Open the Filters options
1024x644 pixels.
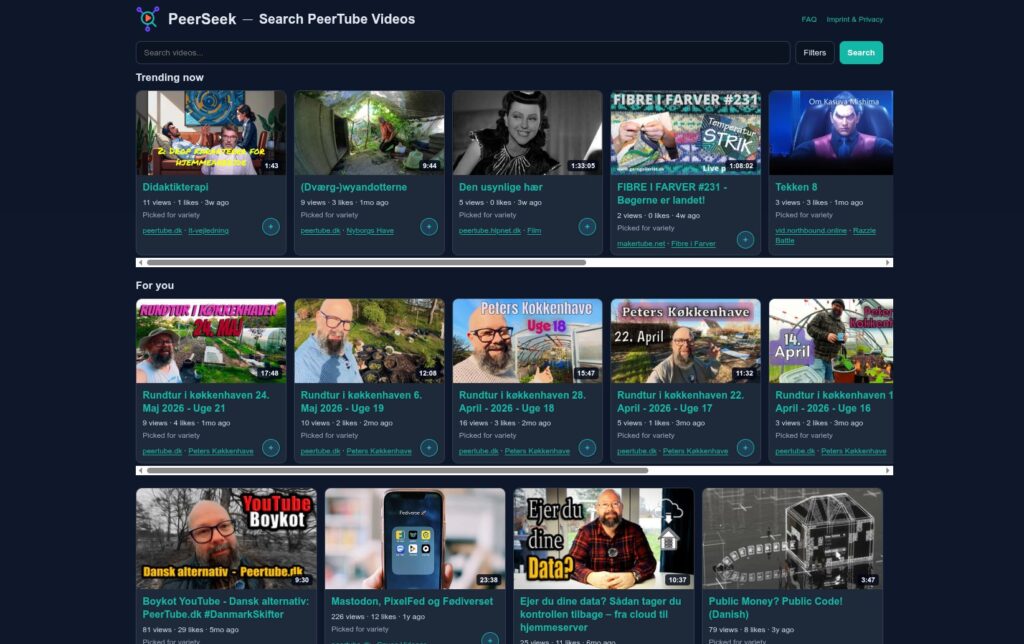point(814,53)
